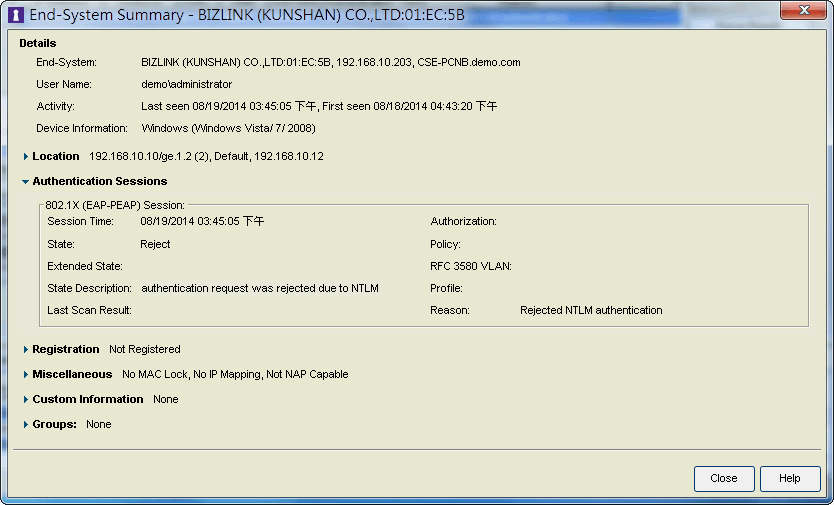Click the Last Scan Result label
Image resolution: width=834 pixels, height=505 pixels.
(89, 310)
